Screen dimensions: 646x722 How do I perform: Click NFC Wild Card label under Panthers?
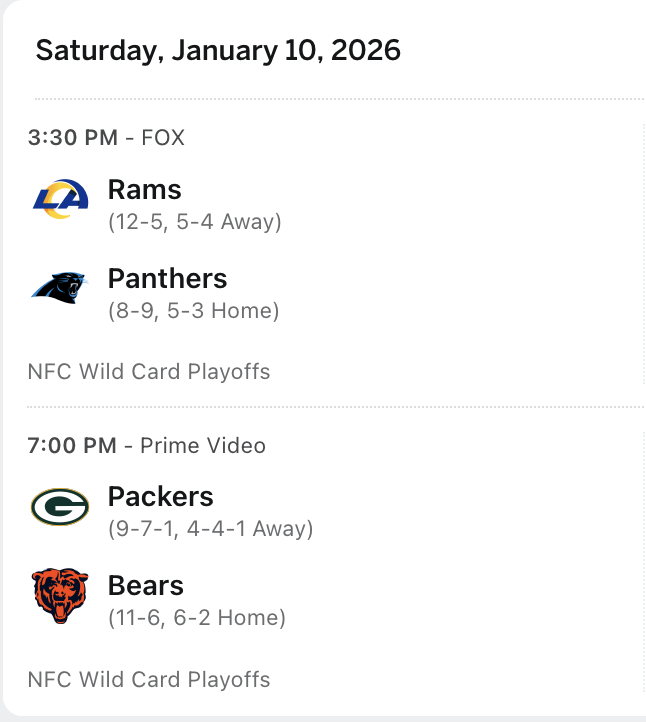pos(149,372)
